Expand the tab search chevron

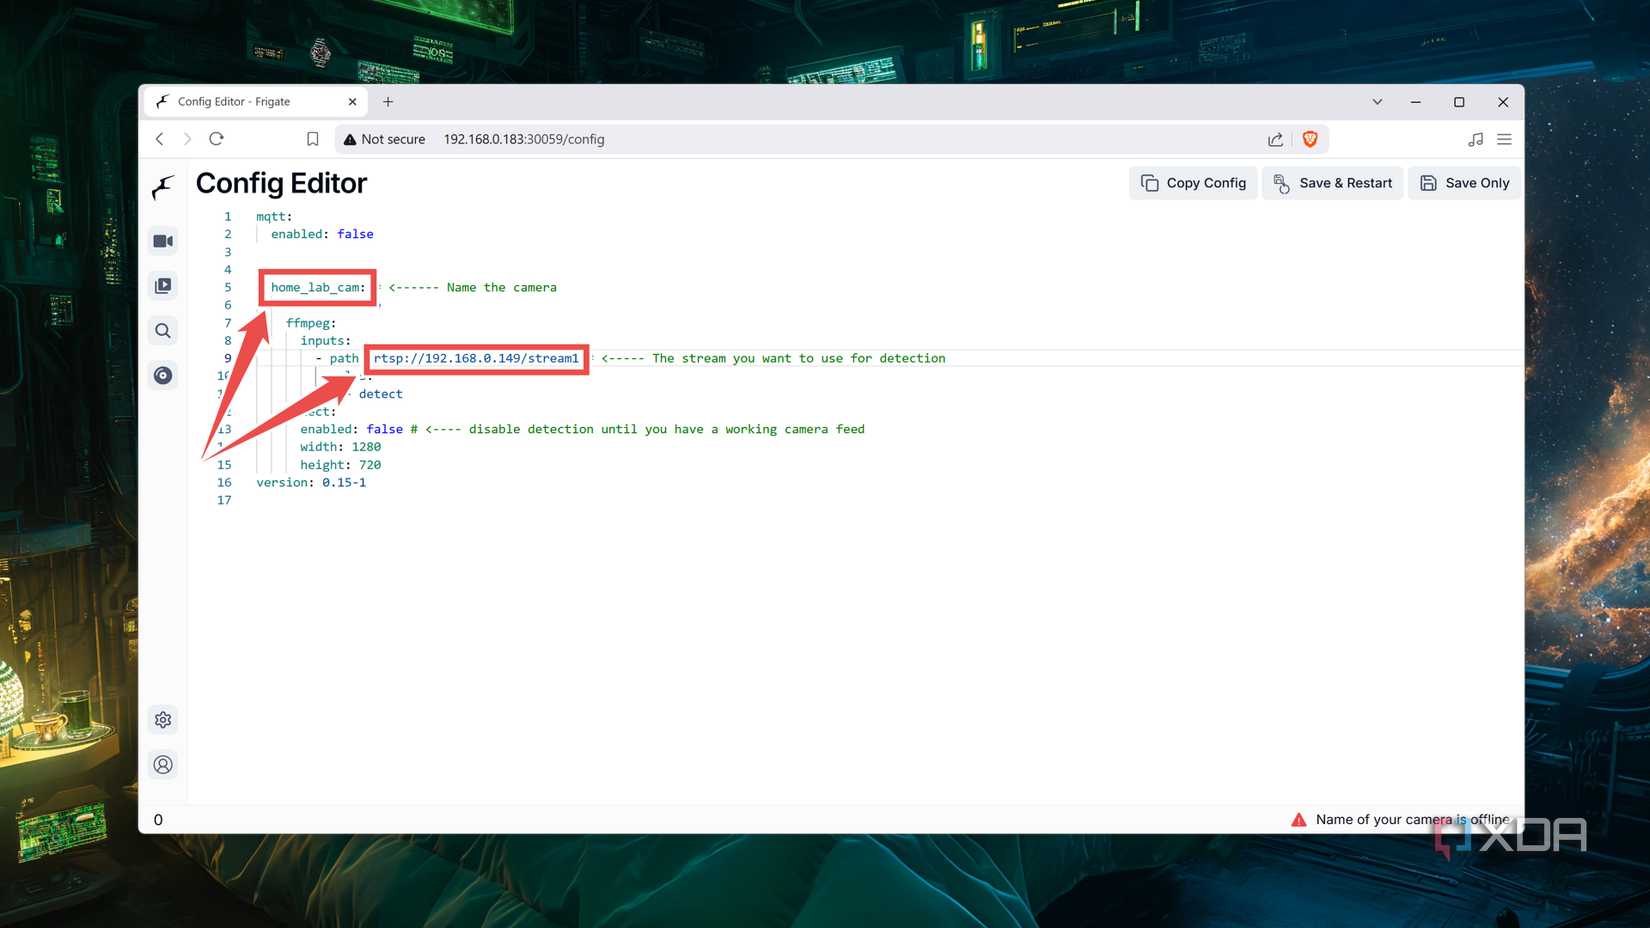[x=1377, y=102]
